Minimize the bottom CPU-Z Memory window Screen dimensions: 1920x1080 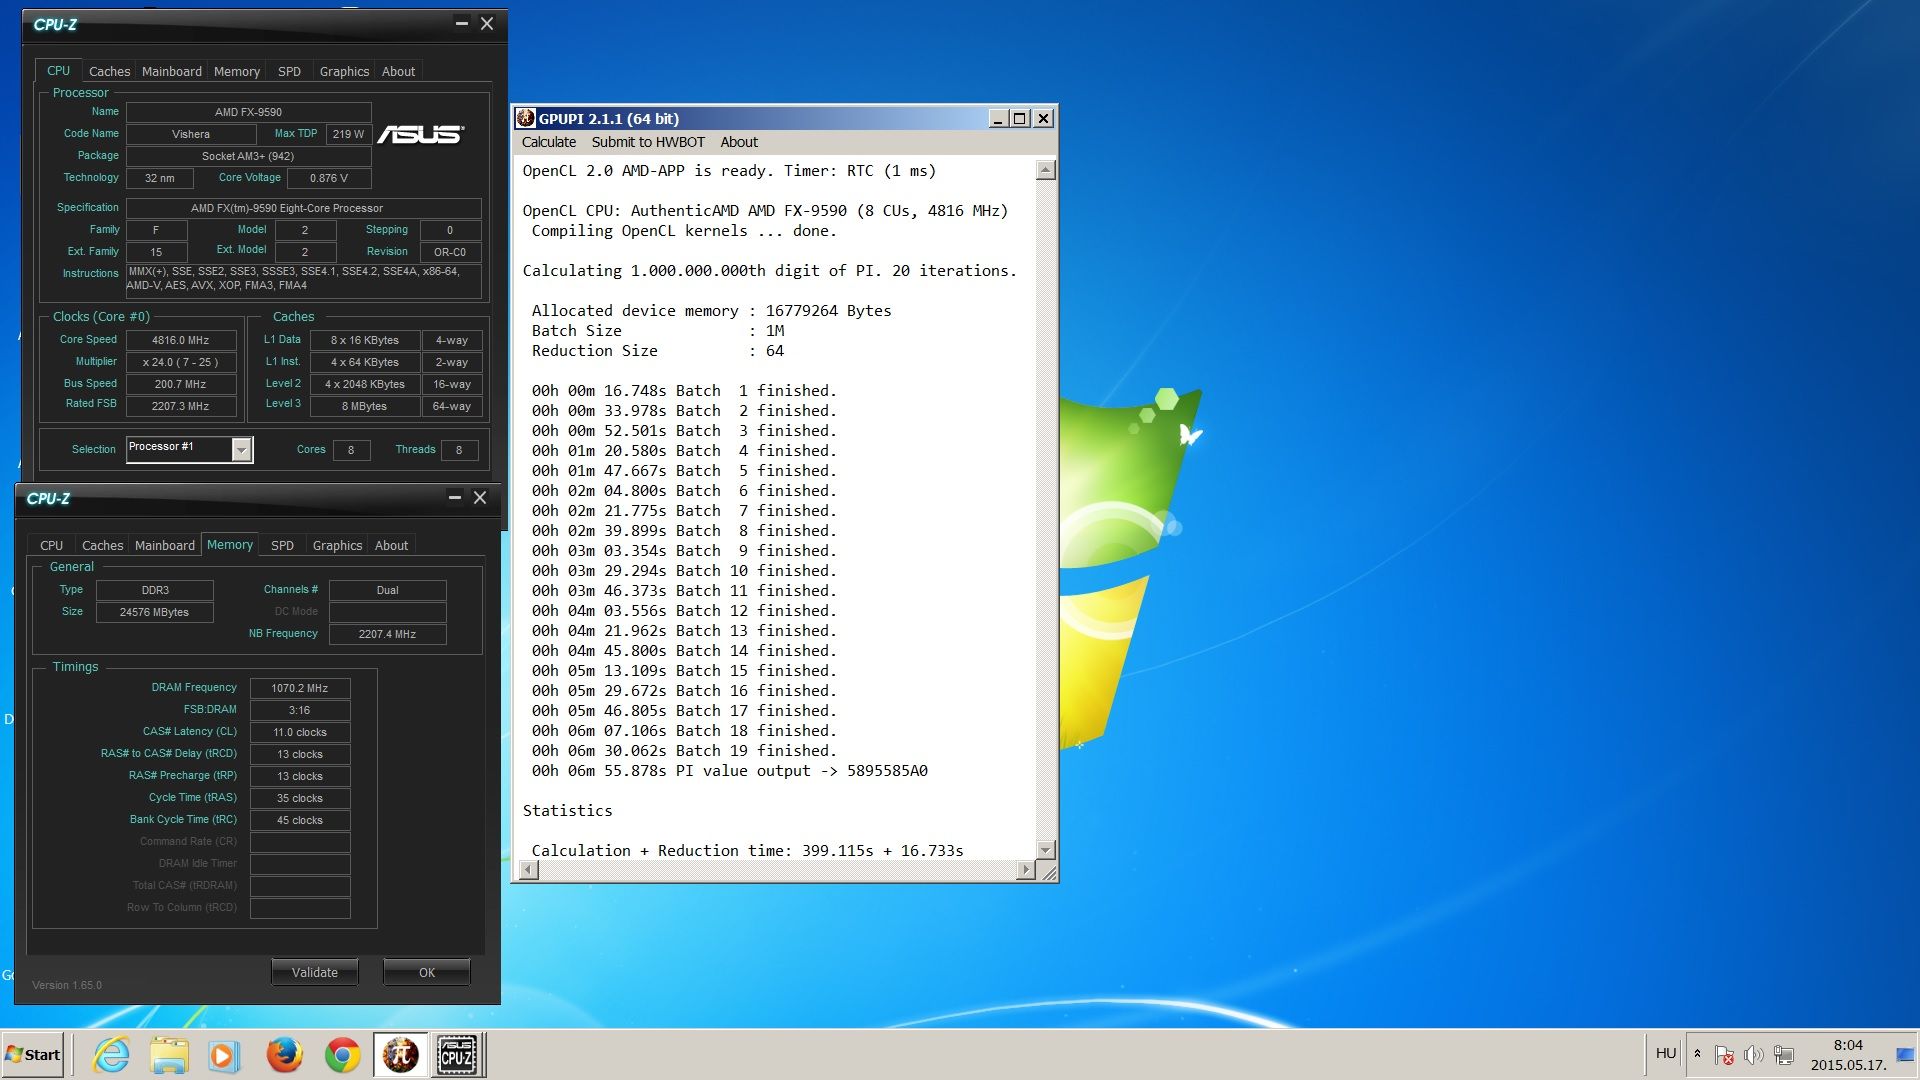point(454,497)
